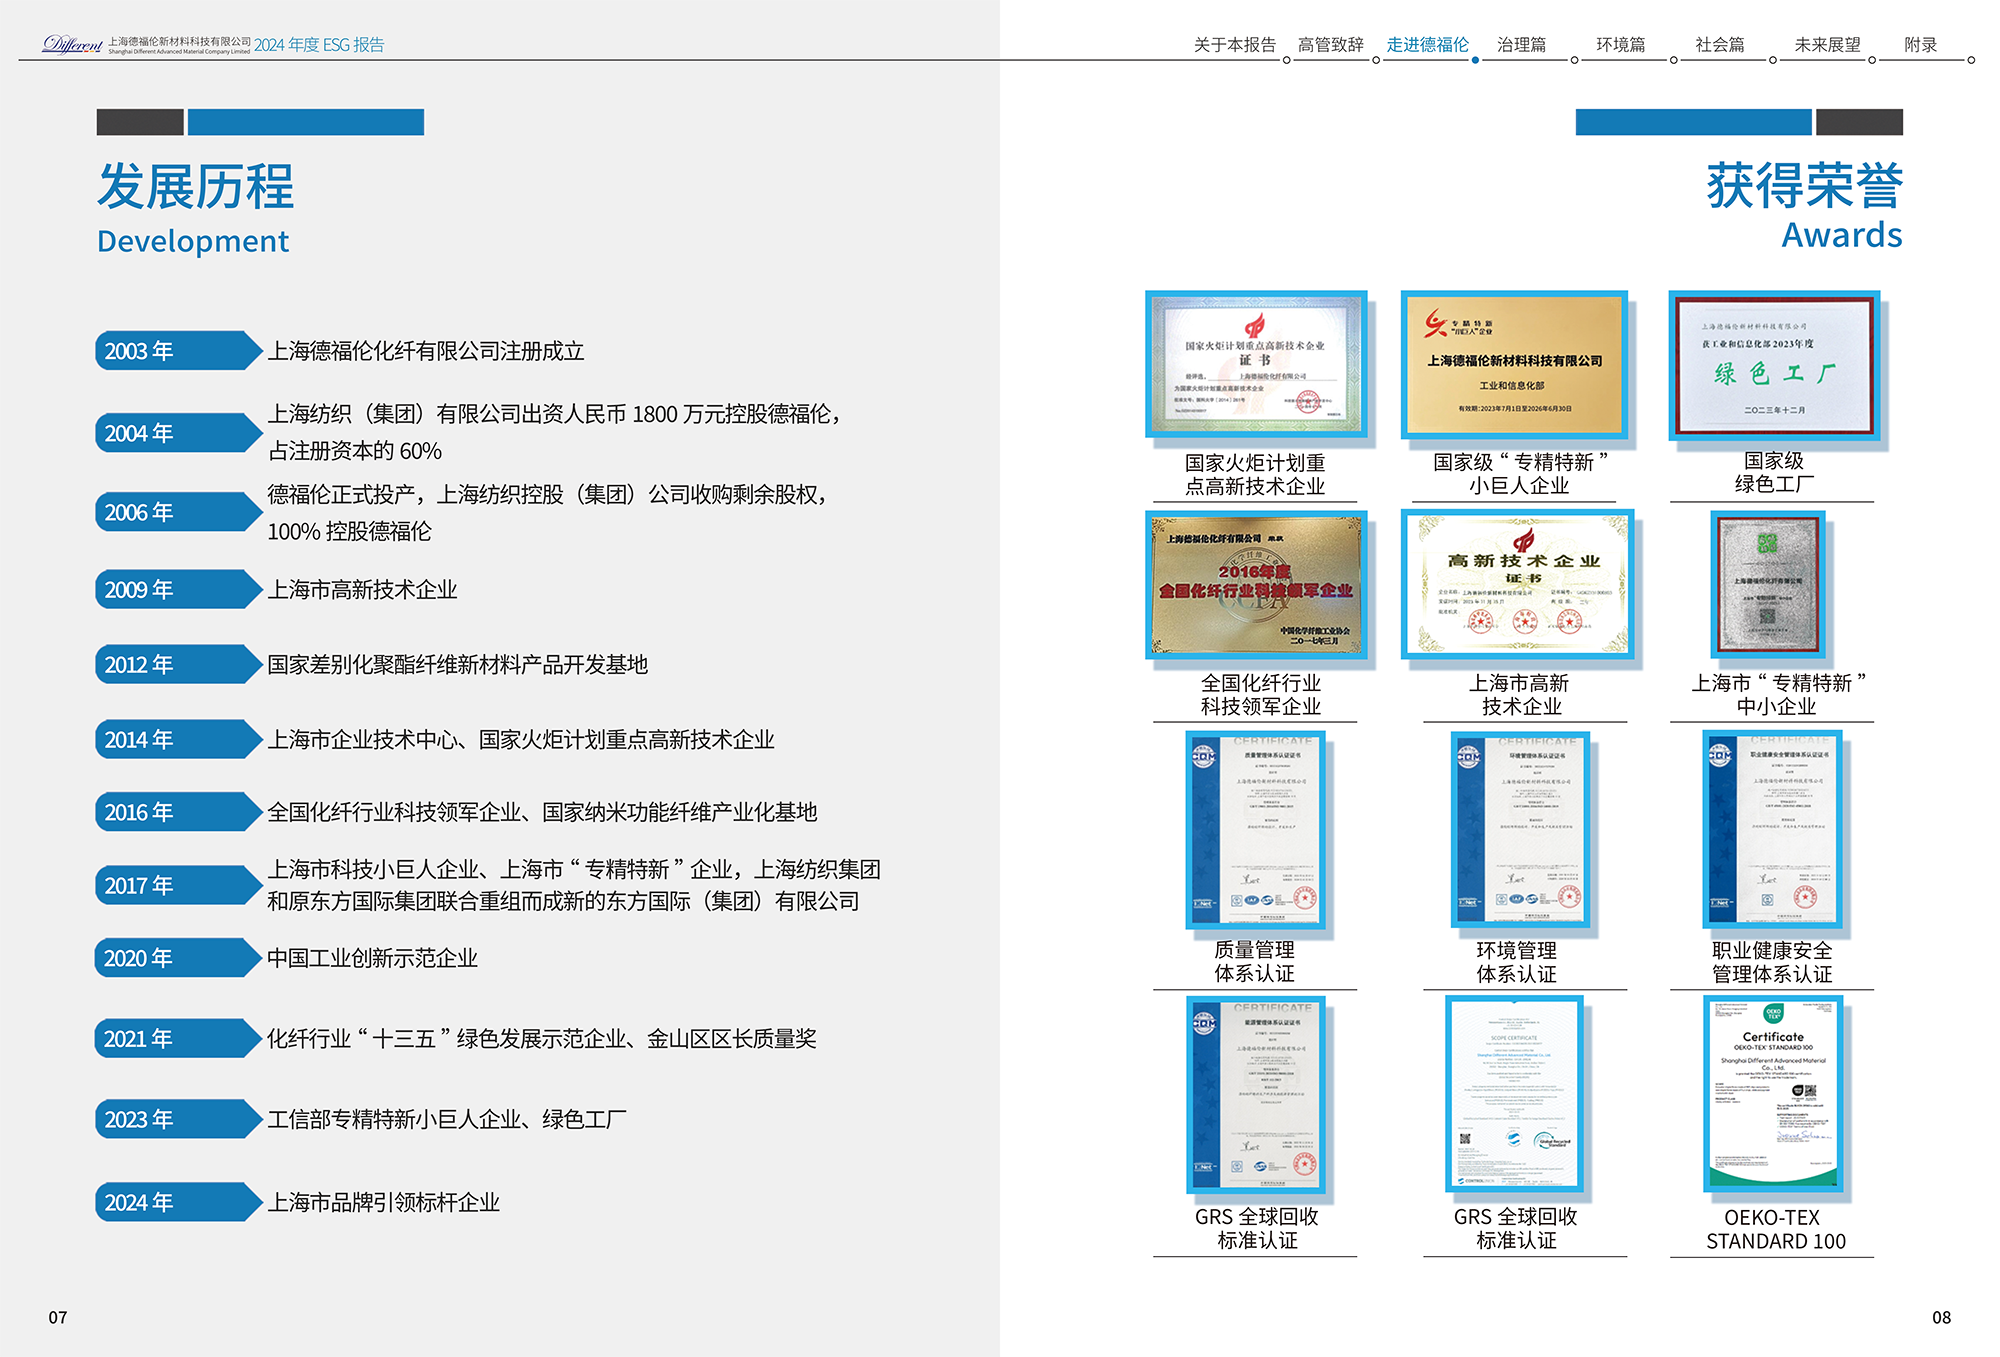Click the 获得荣誉 heading
This screenshot has height=1357, width=2000.
click(1804, 186)
